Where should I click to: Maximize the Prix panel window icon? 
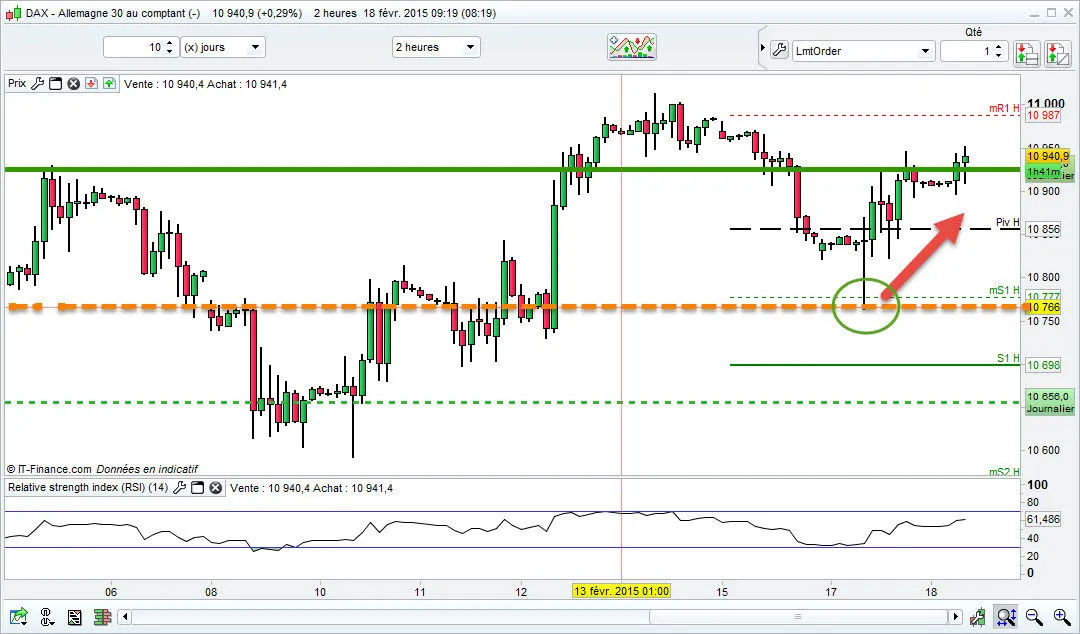56,83
